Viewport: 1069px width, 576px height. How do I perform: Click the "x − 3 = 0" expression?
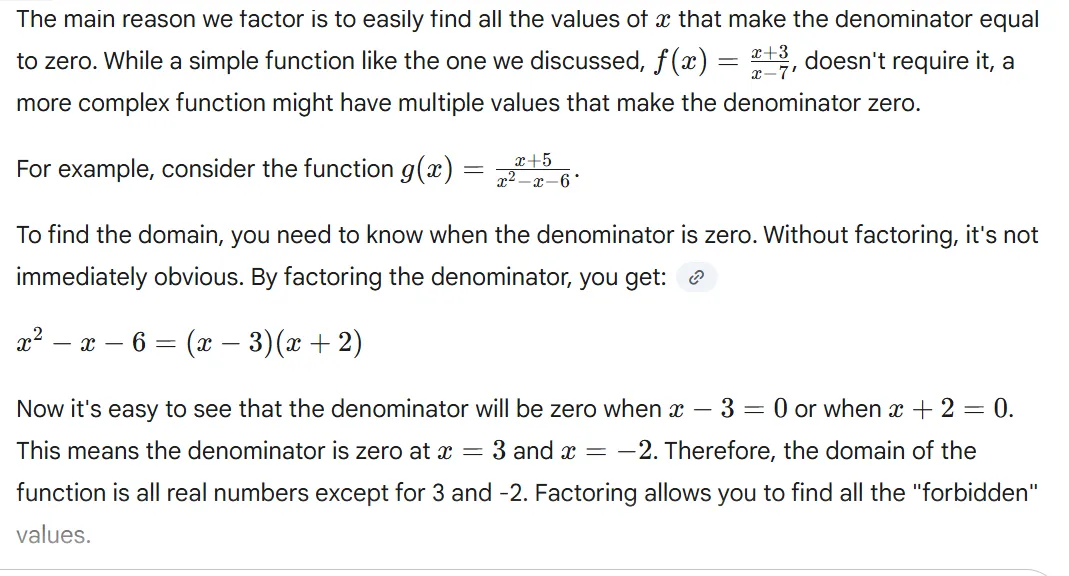tap(728, 409)
